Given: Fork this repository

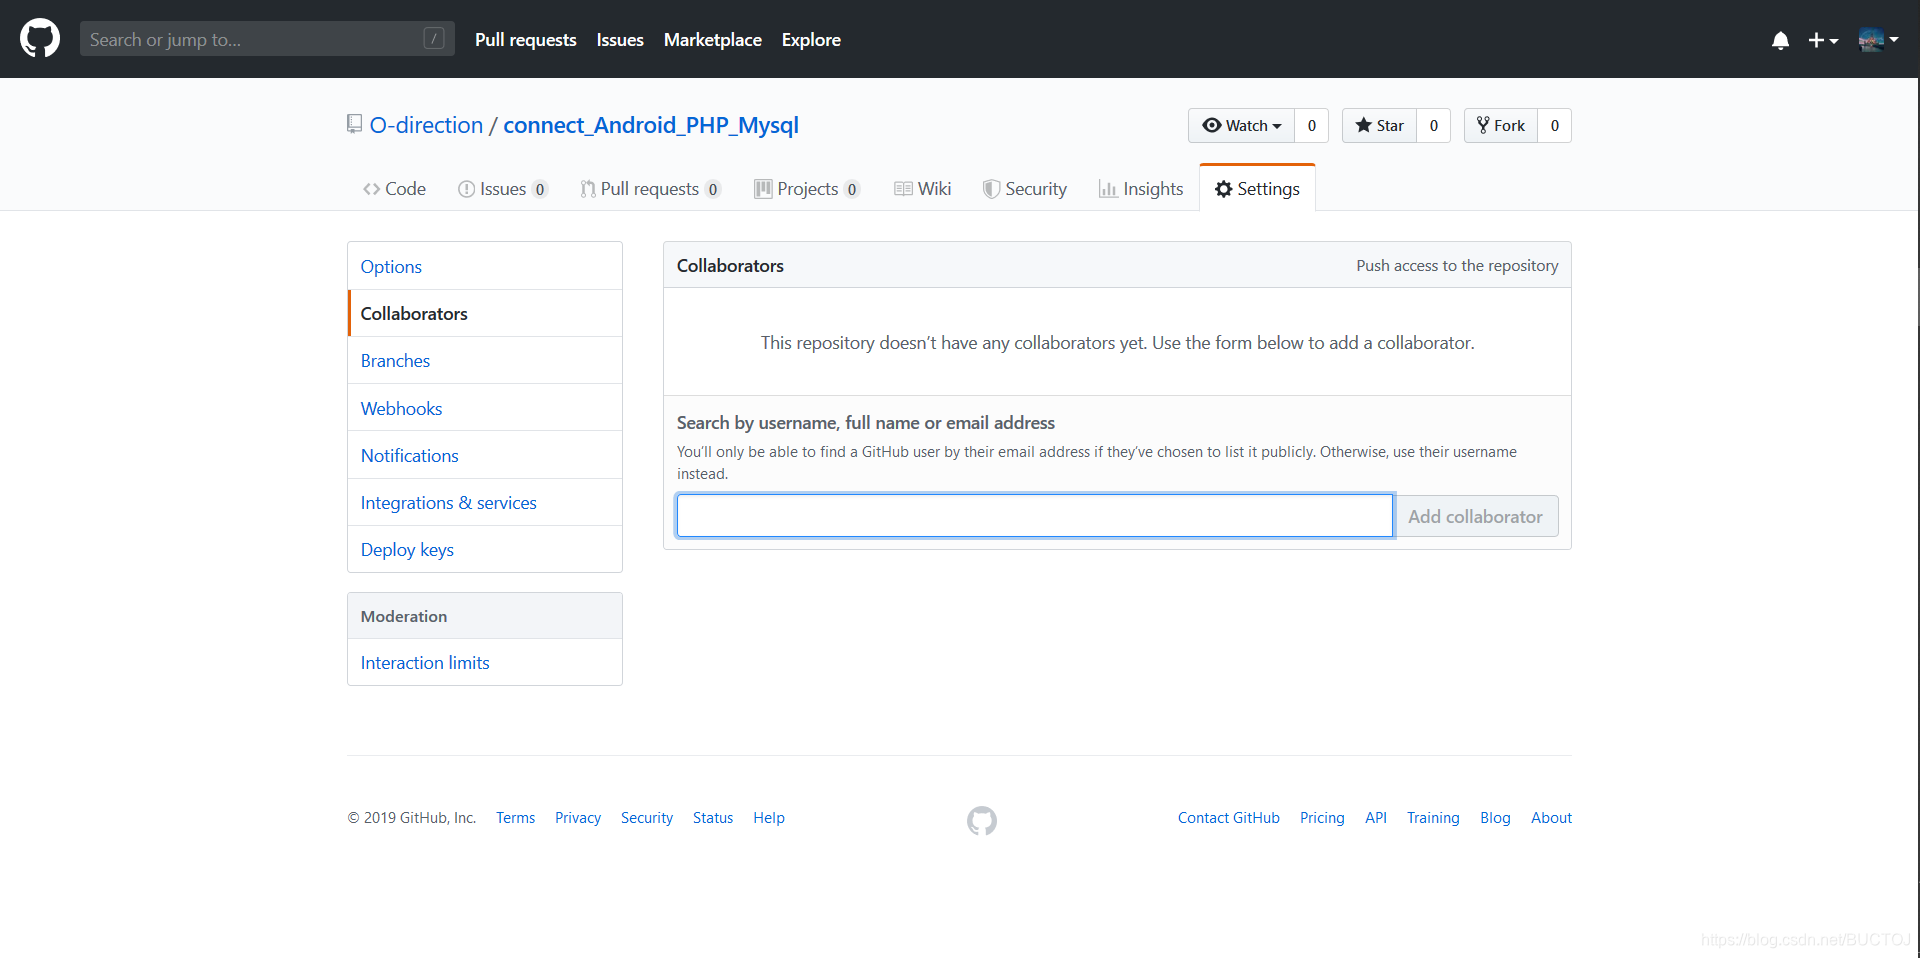Looking at the screenshot, I should pos(1500,125).
